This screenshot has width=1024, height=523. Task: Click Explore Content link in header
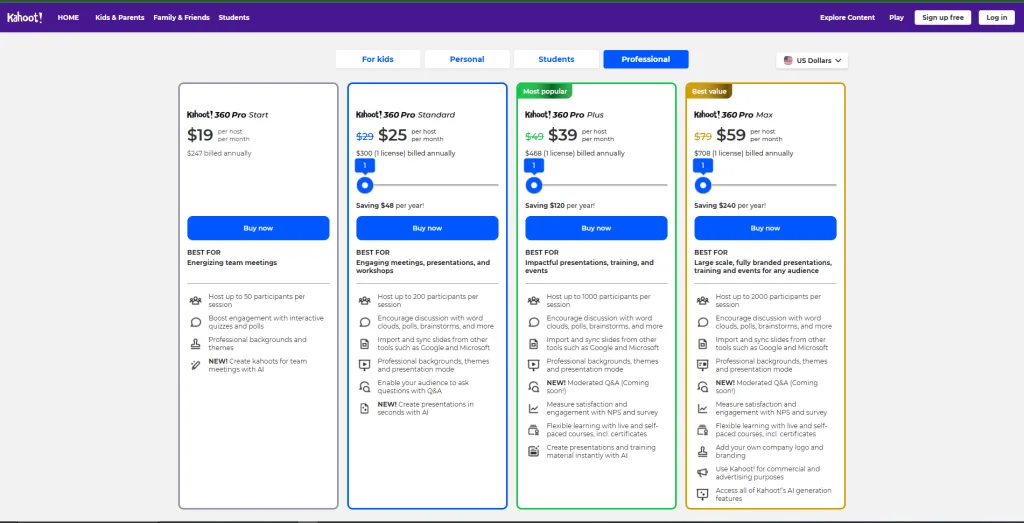click(847, 17)
